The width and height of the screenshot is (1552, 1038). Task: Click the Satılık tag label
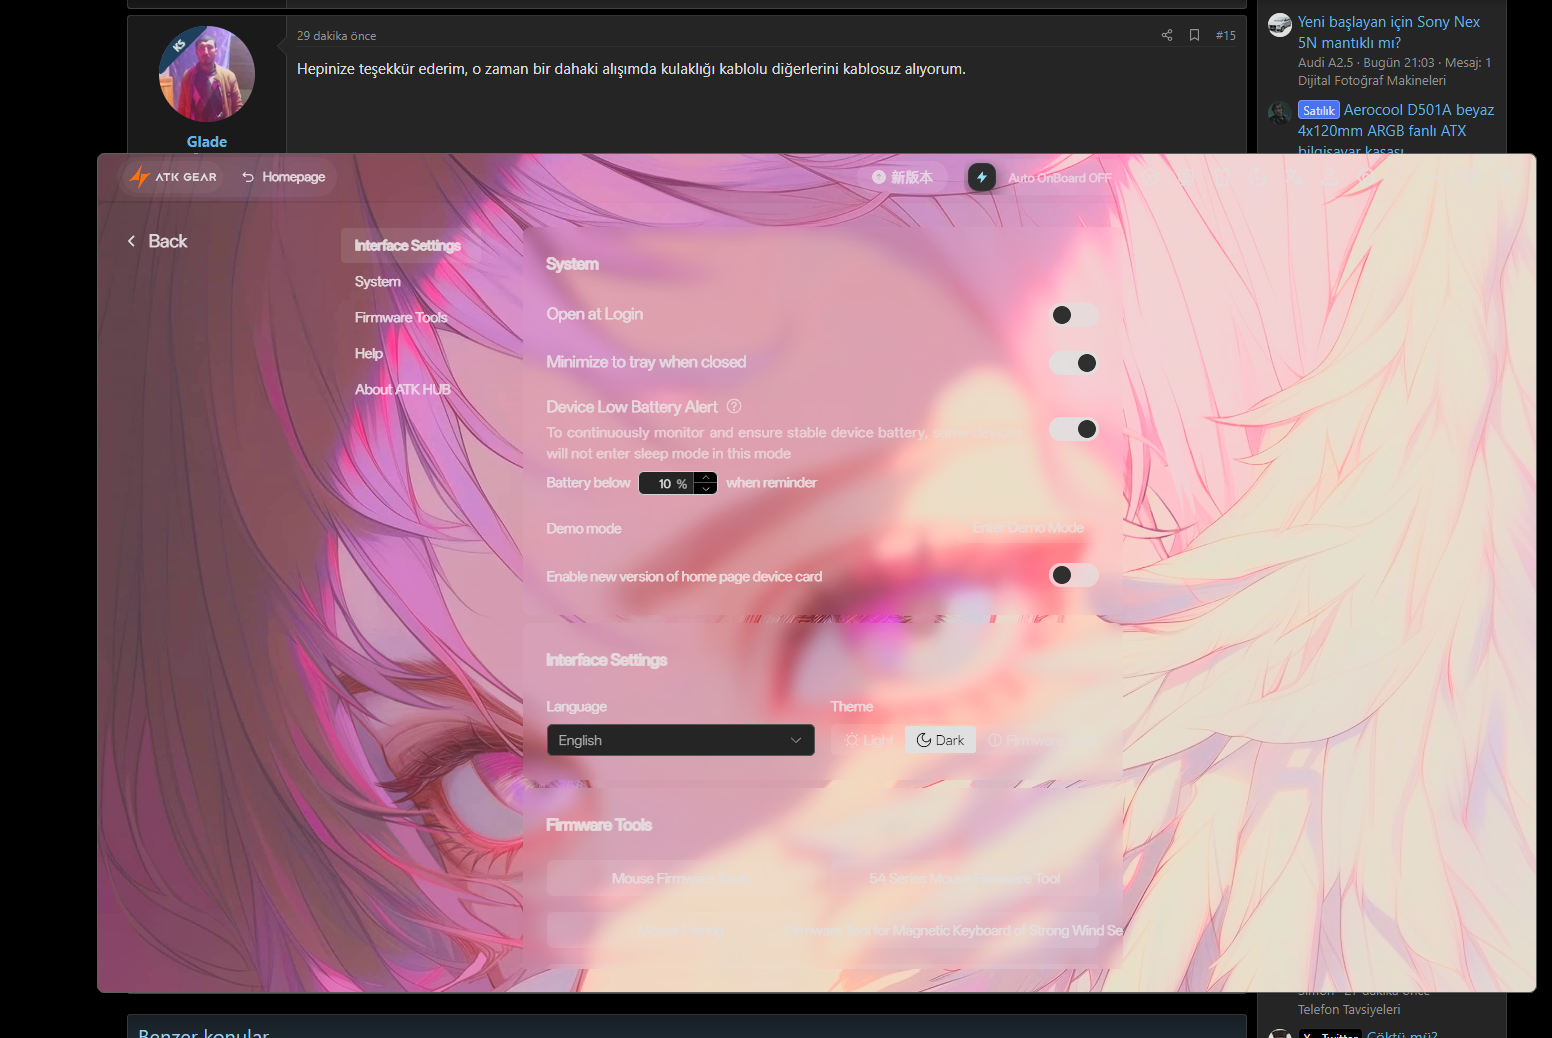tap(1319, 110)
